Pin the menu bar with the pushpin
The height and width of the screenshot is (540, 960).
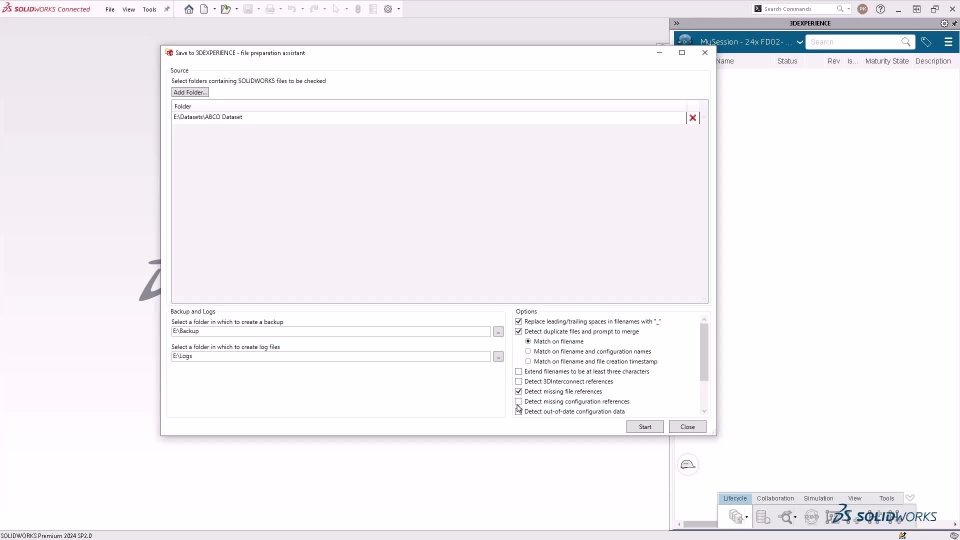click(x=167, y=9)
